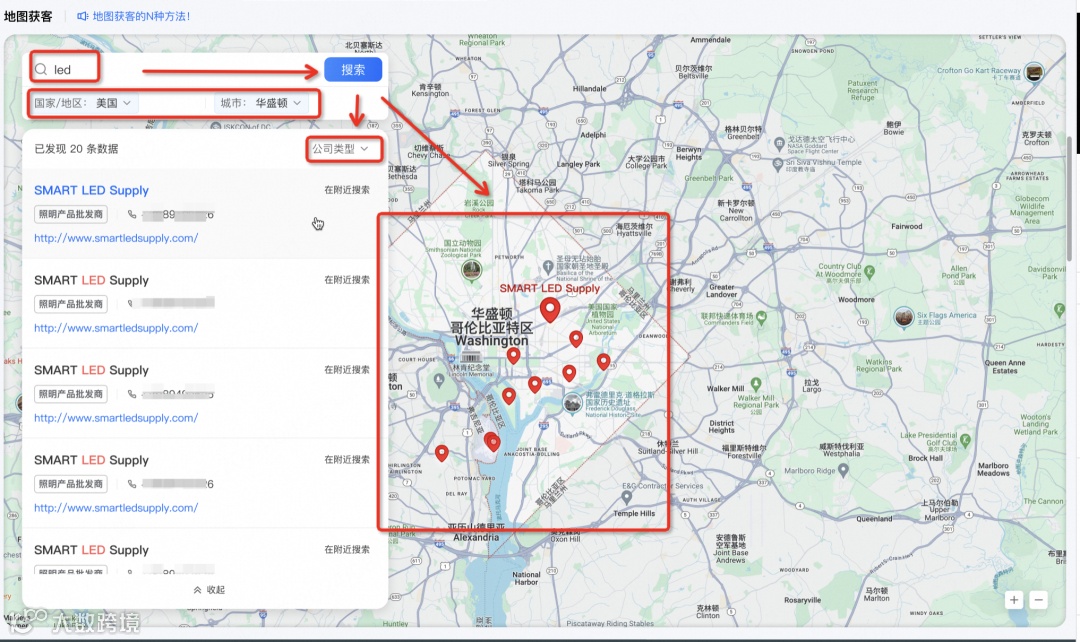Open the 国家/地区 美国 dropdown

(x=83, y=103)
